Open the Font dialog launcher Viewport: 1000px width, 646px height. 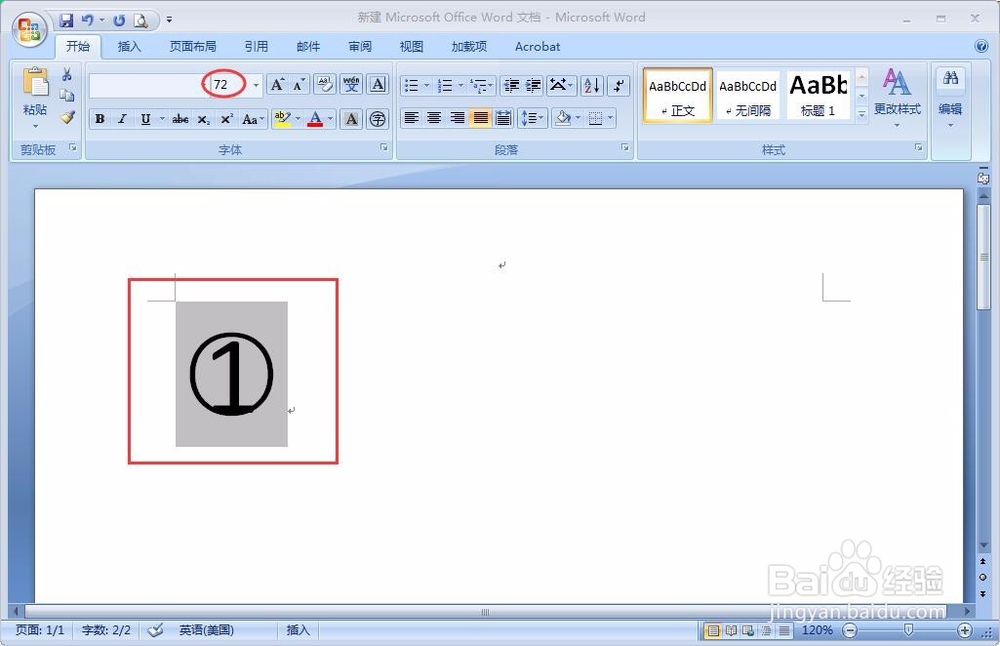(x=384, y=147)
